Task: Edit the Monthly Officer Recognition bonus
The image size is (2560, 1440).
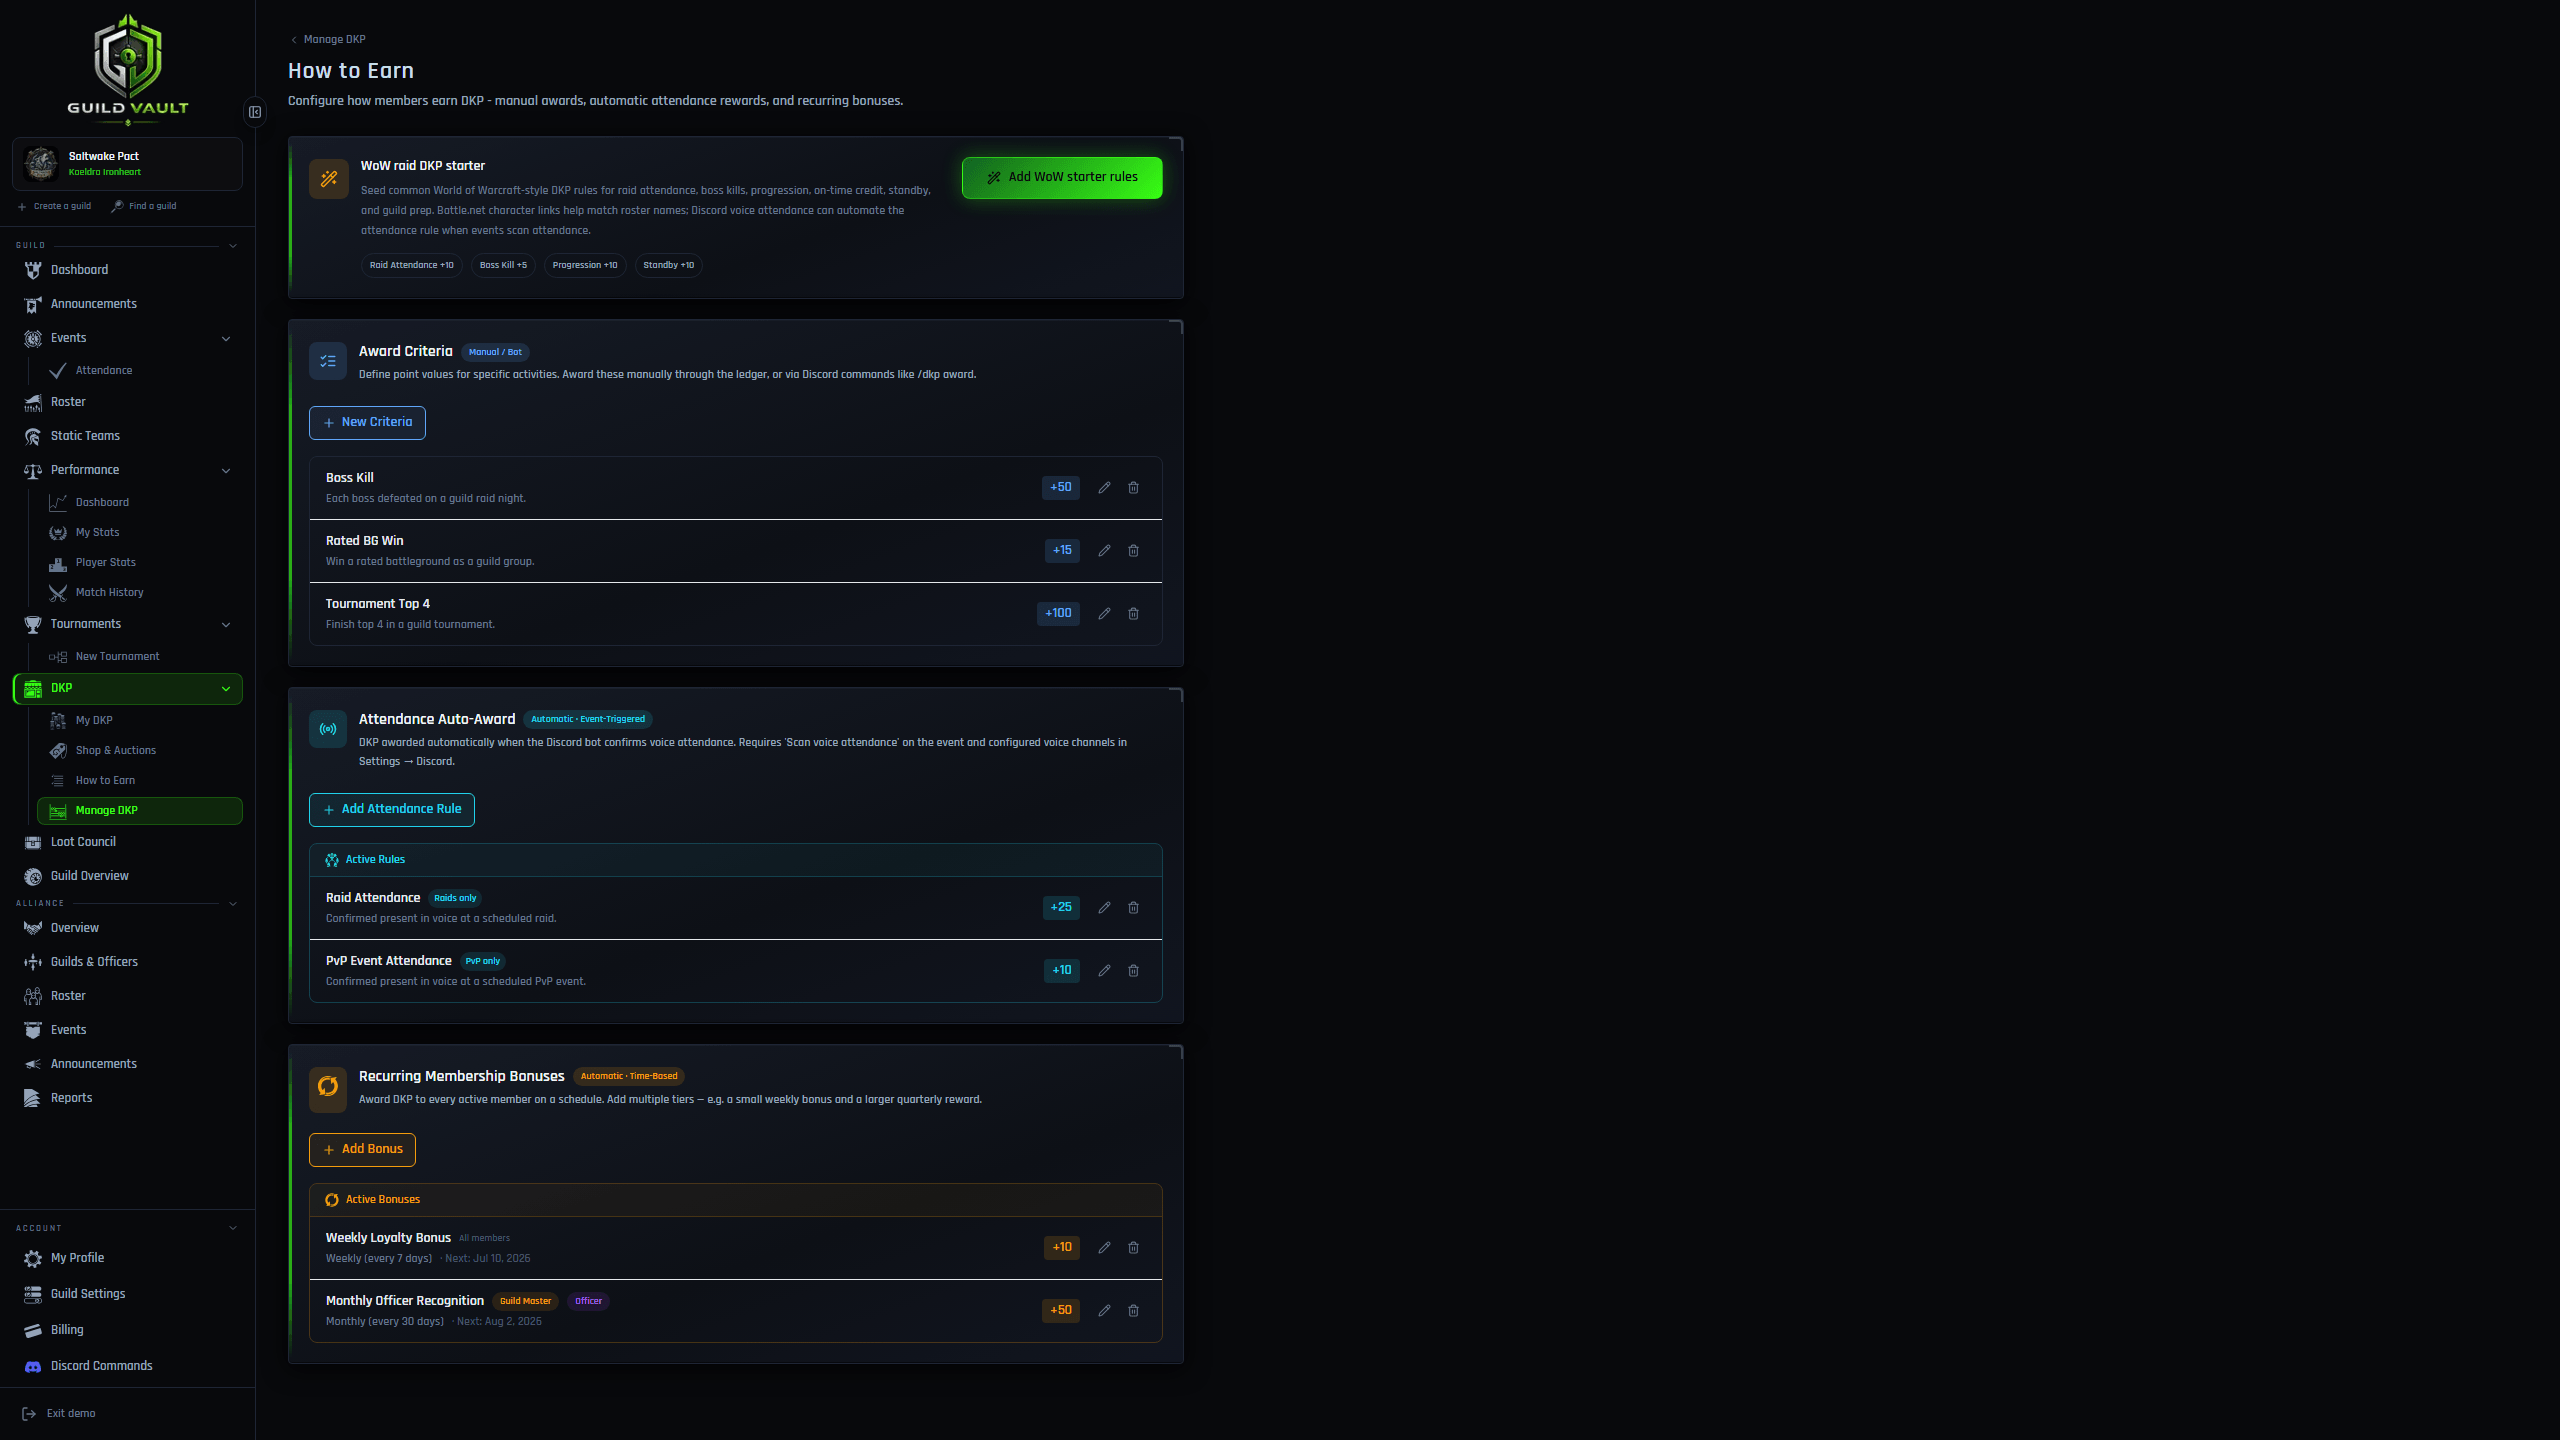Action: point(1104,1311)
